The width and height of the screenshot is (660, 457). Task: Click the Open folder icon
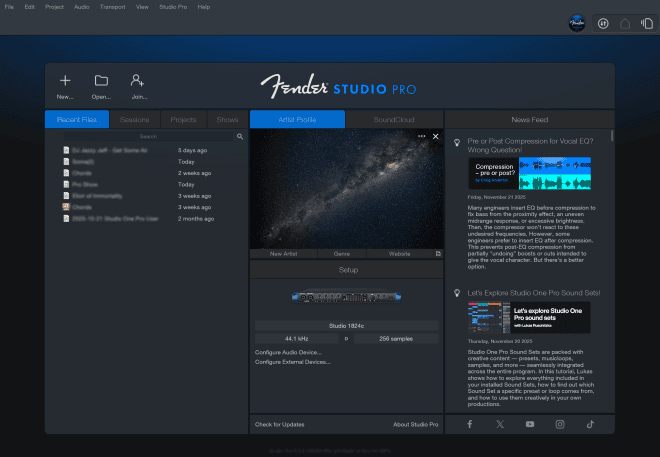101,81
